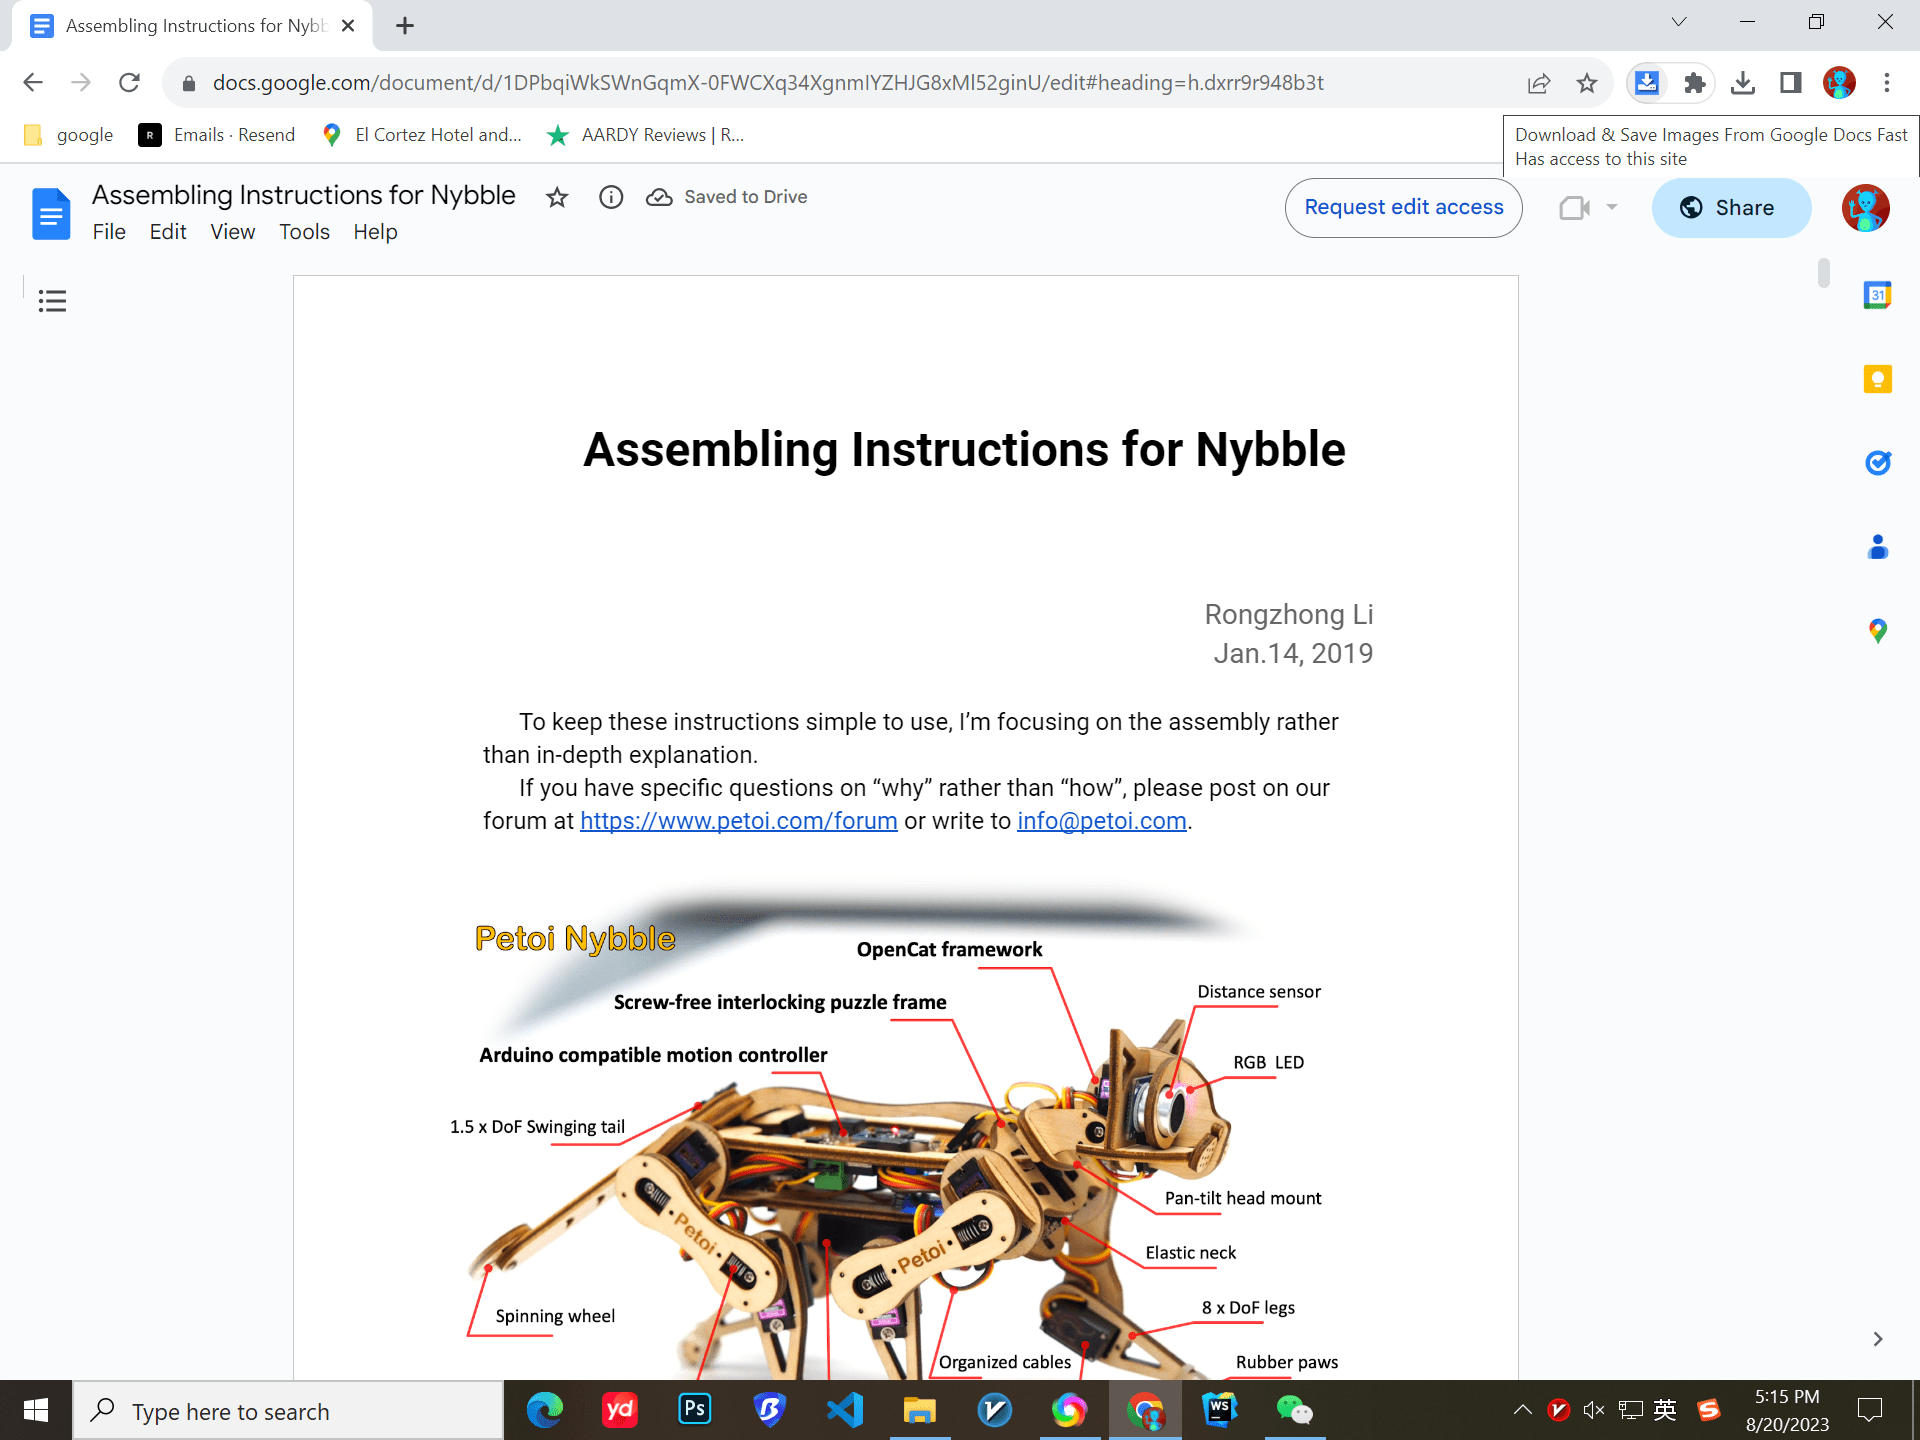
Task: Select the Assembling Instructions browser tab
Action: pos(190,26)
